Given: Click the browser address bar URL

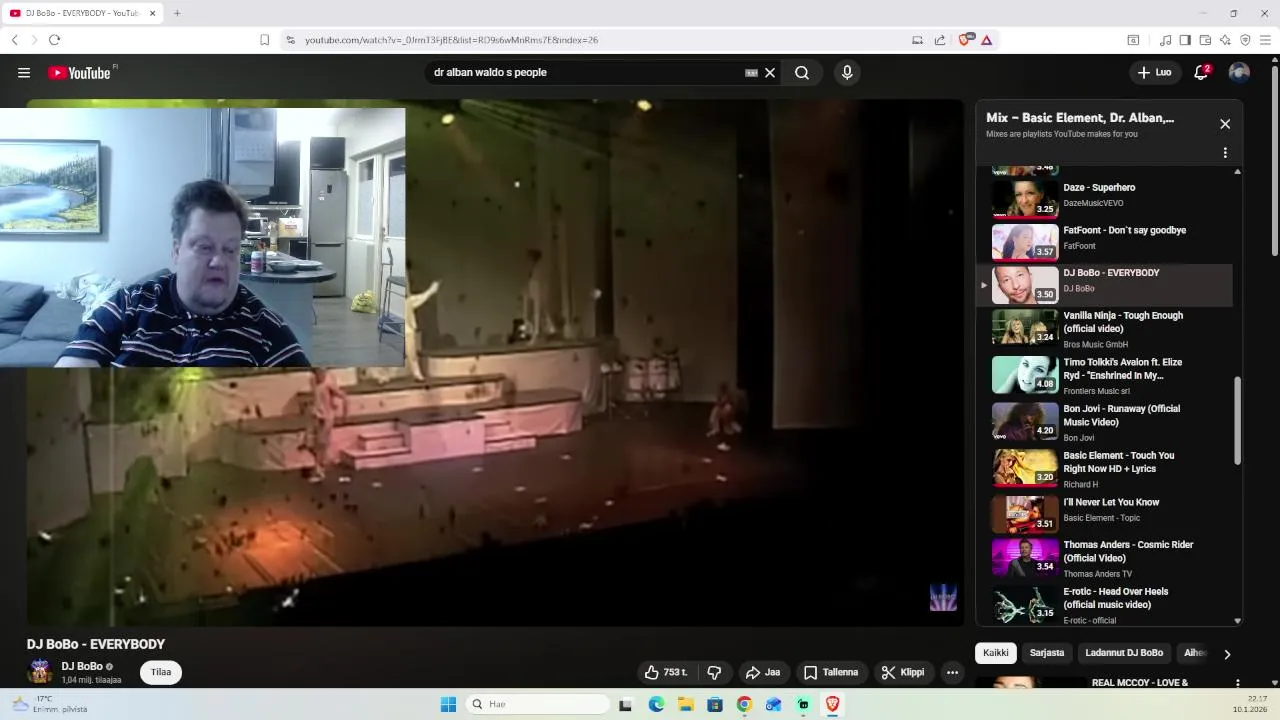Looking at the screenshot, I should (x=451, y=40).
